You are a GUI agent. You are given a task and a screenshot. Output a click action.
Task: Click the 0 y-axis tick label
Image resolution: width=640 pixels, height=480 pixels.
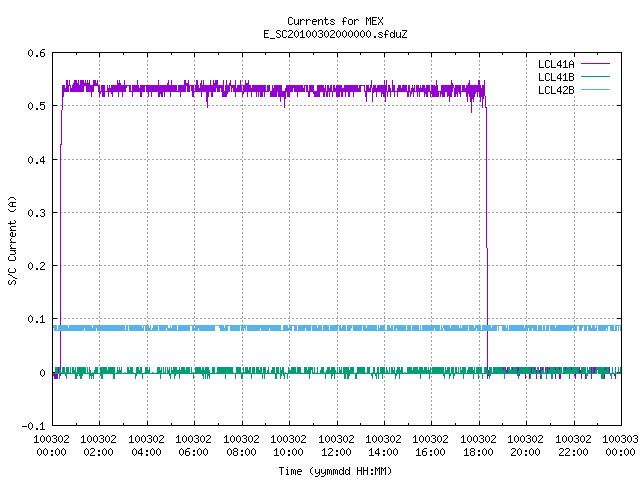[x=42, y=373]
